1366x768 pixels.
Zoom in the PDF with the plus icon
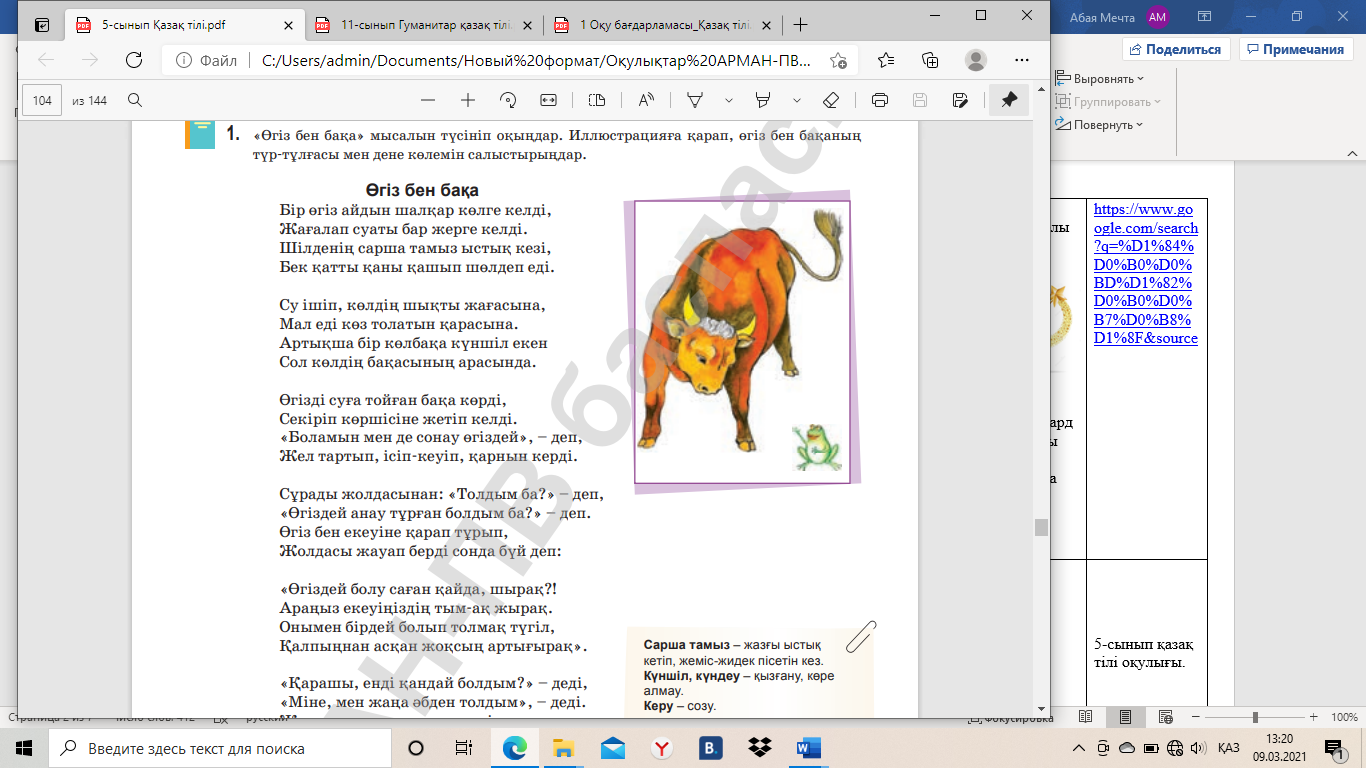(x=467, y=100)
